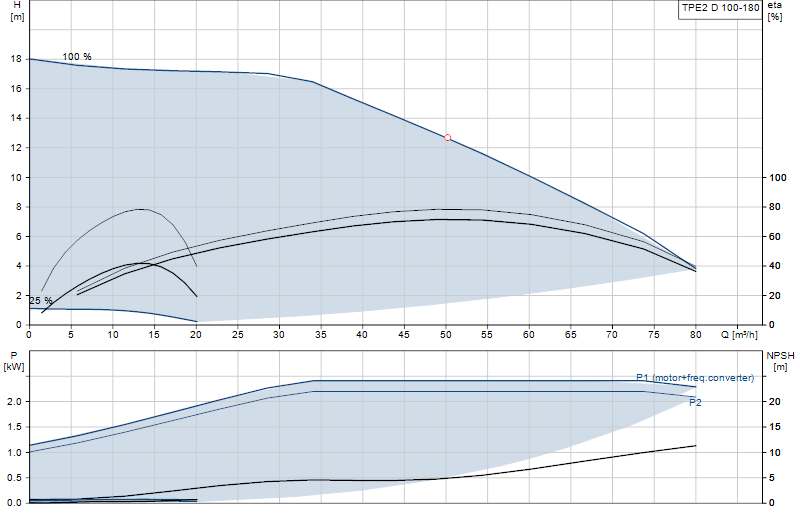Click the 35 tick on flow axis

(x=320, y=335)
